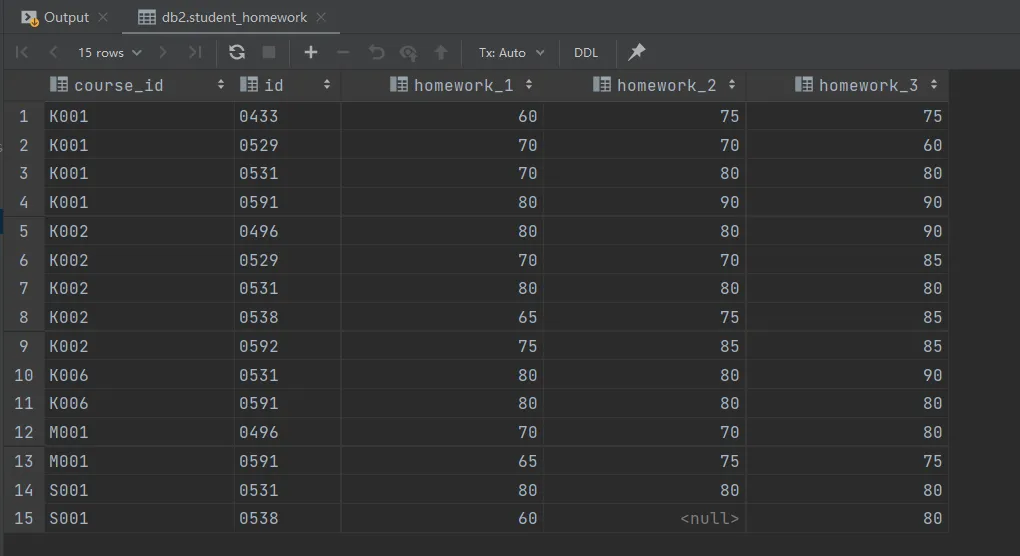Click the stop square icon in the toolbar
The image size is (1020, 556).
[269, 52]
